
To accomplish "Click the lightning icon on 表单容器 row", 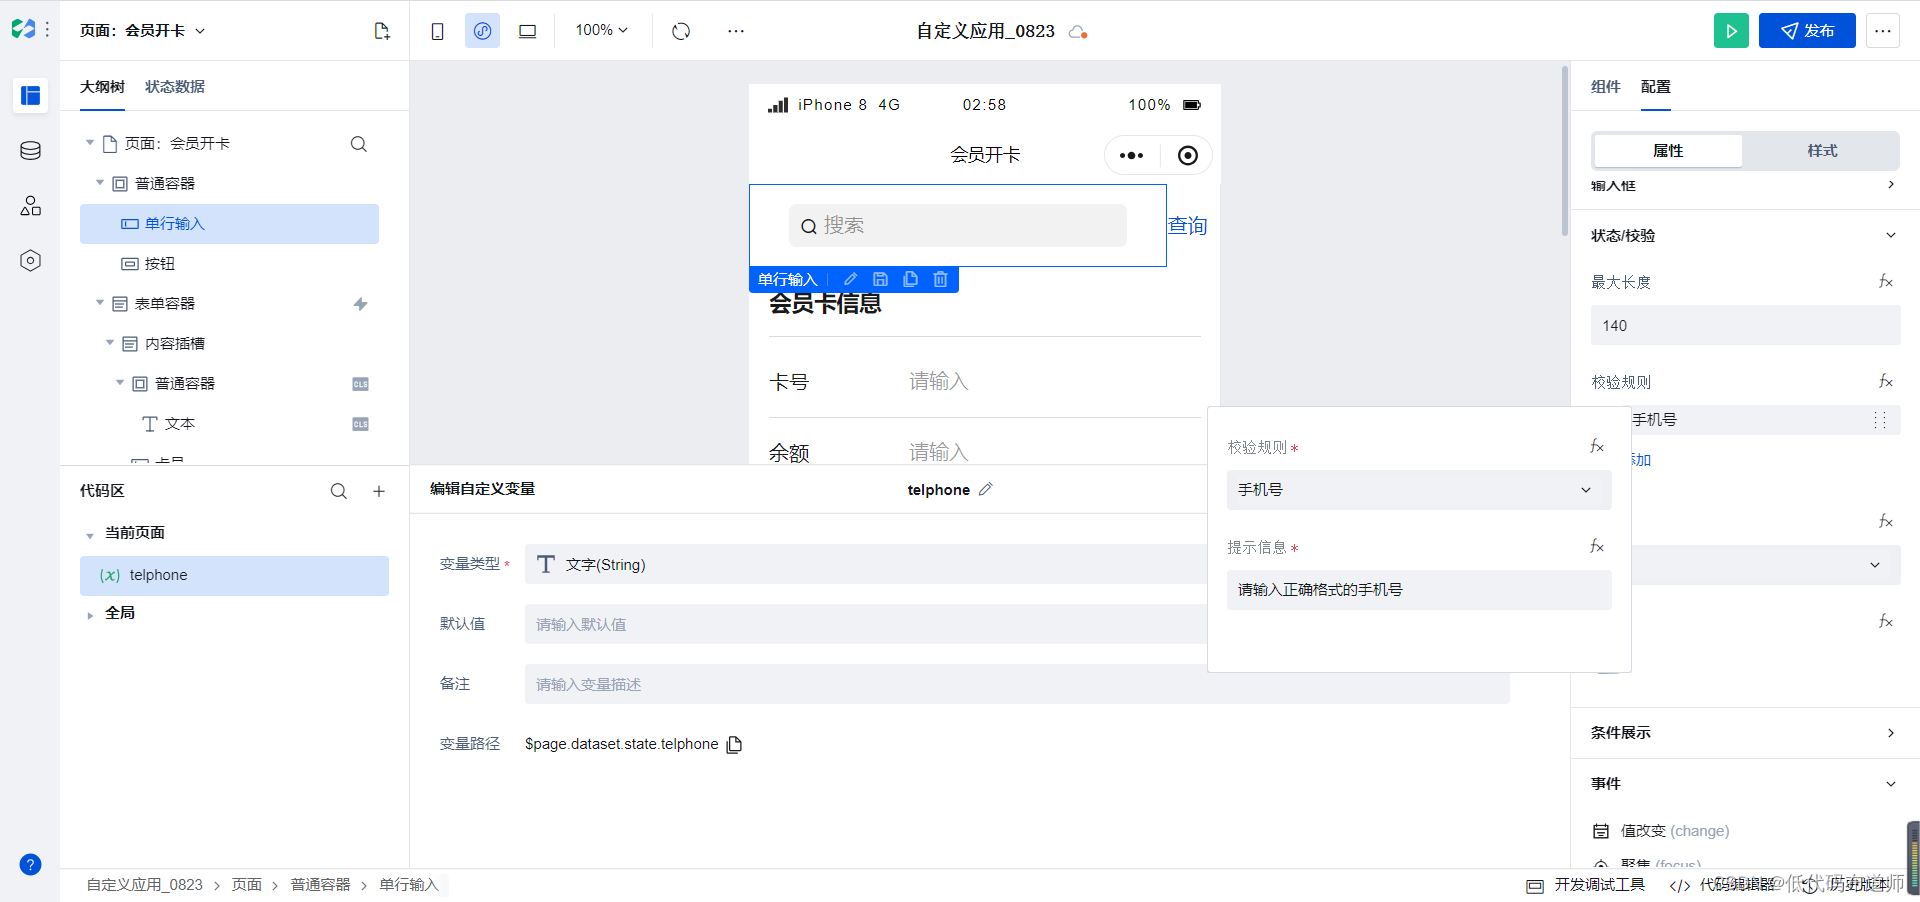I will click(360, 304).
